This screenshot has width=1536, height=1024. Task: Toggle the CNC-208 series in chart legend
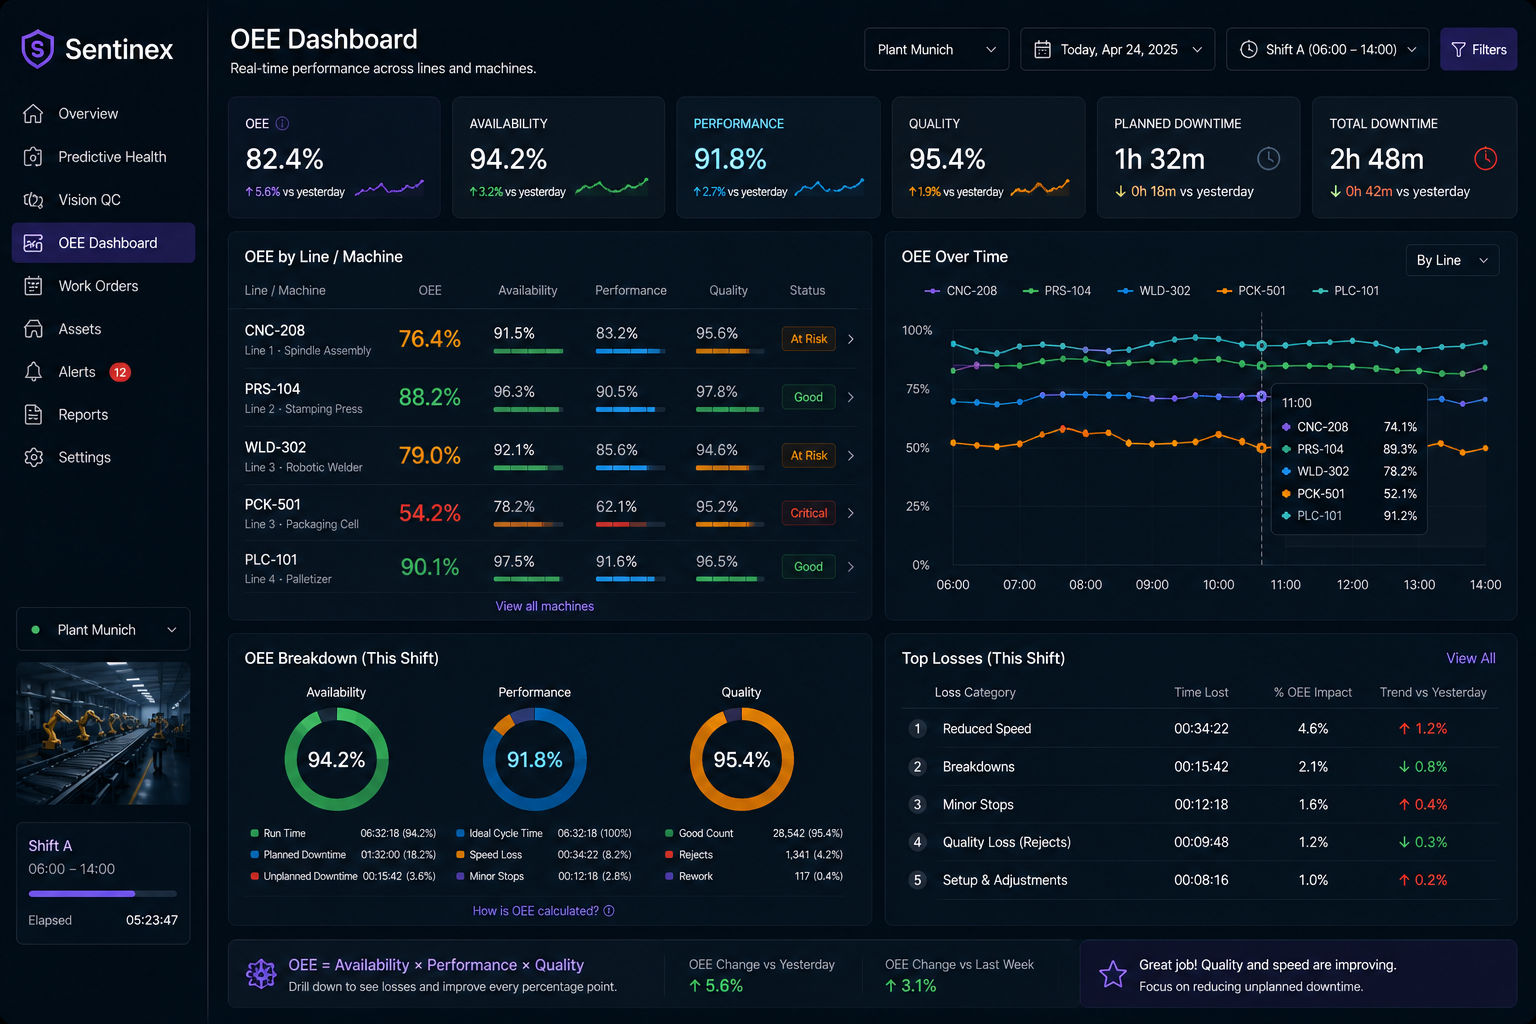(x=960, y=291)
